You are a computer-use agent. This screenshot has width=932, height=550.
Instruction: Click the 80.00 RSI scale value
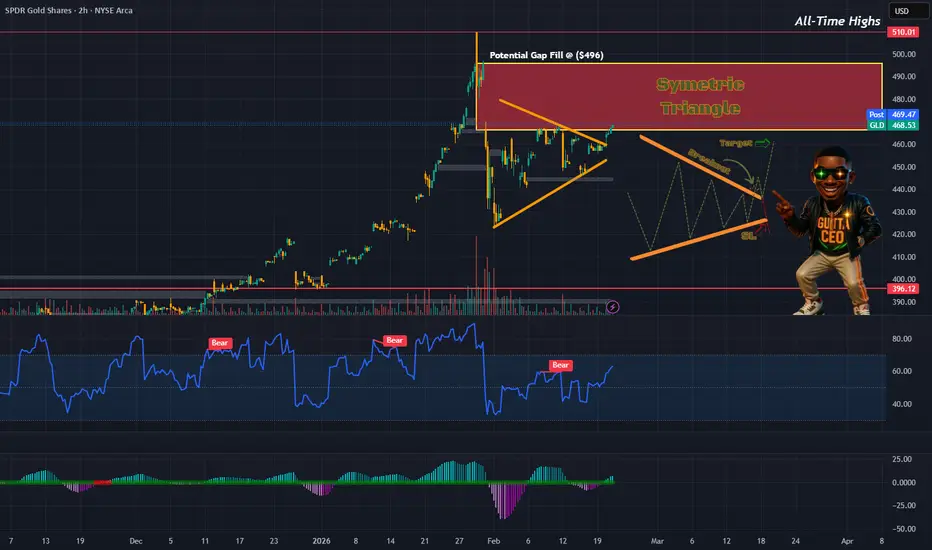[902, 339]
